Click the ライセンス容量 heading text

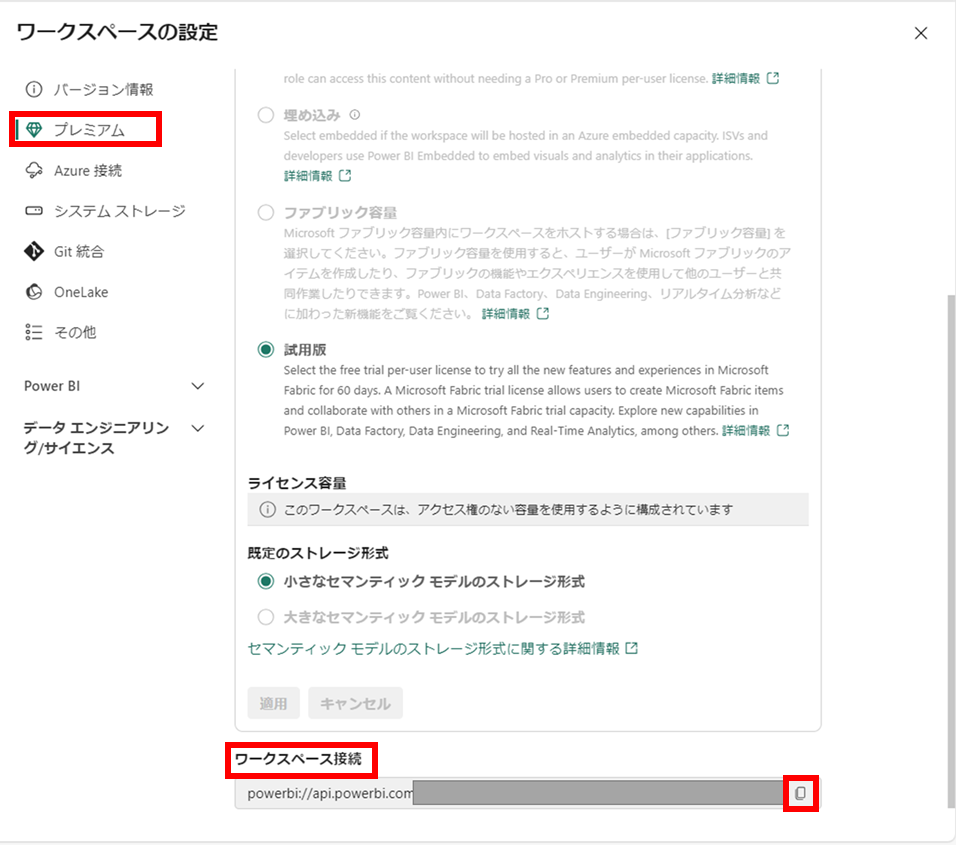pyautogui.click(x=297, y=483)
